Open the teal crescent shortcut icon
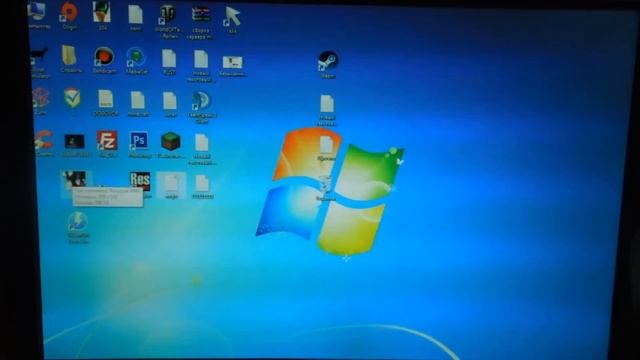This screenshot has width=640, height=360. pyautogui.click(x=201, y=101)
